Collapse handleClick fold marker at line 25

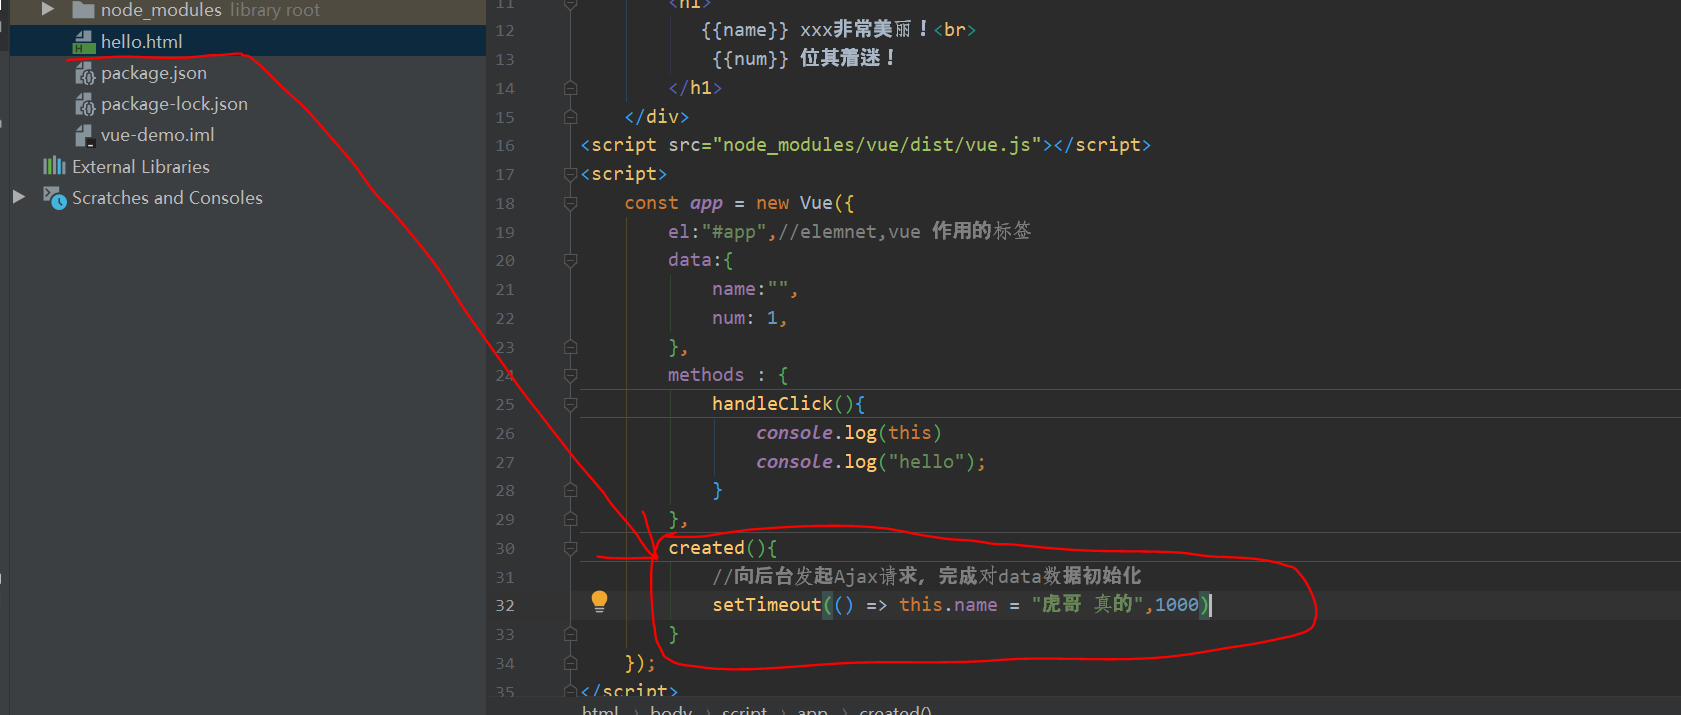coord(570,405)
